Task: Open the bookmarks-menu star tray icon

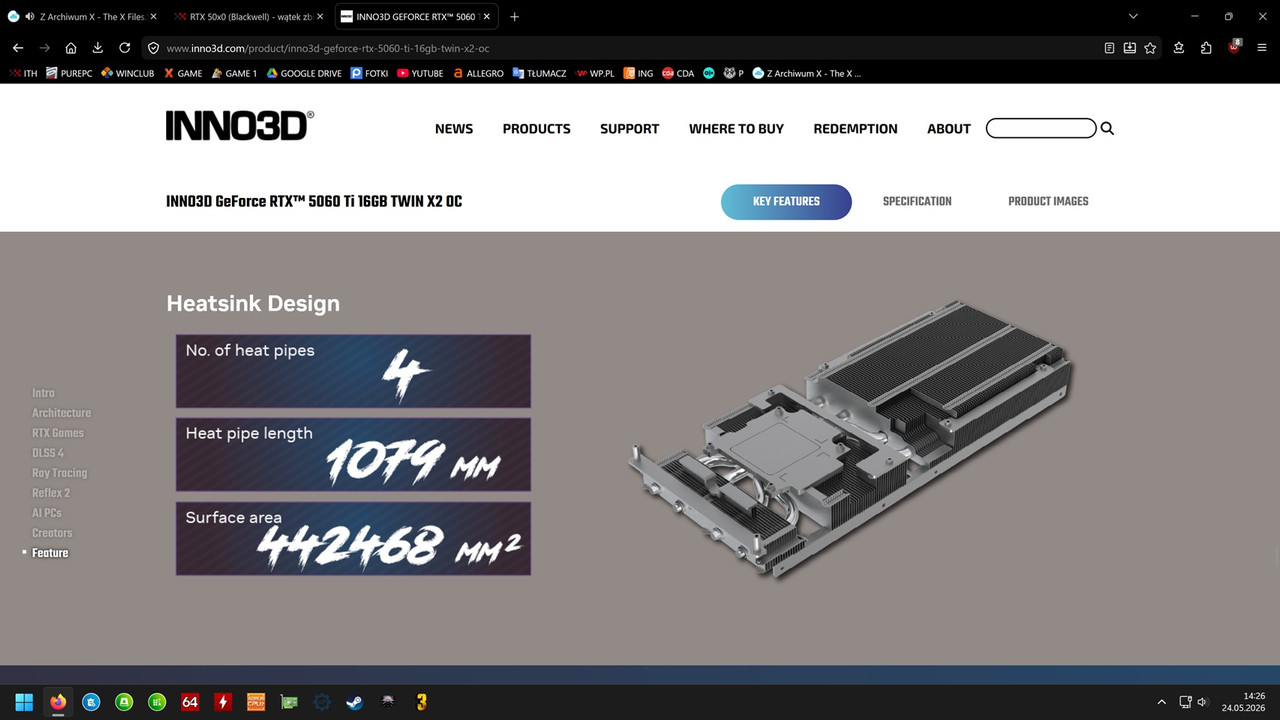Action: (1179, 48)
